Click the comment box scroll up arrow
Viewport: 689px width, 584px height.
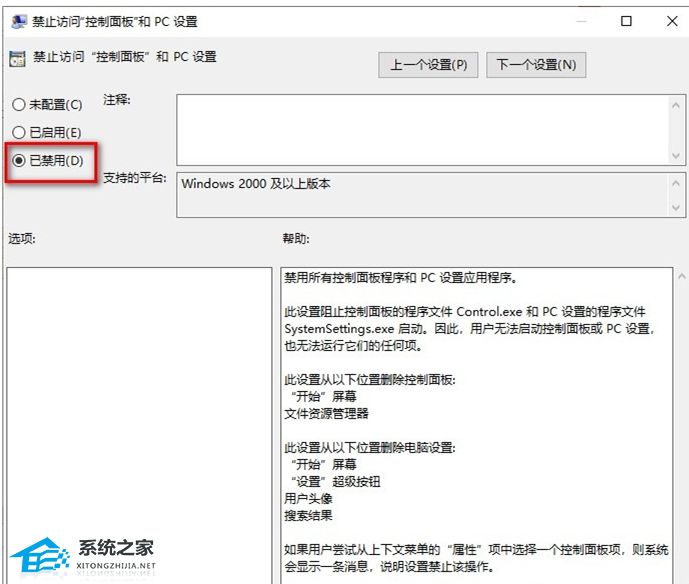[676, 105]
